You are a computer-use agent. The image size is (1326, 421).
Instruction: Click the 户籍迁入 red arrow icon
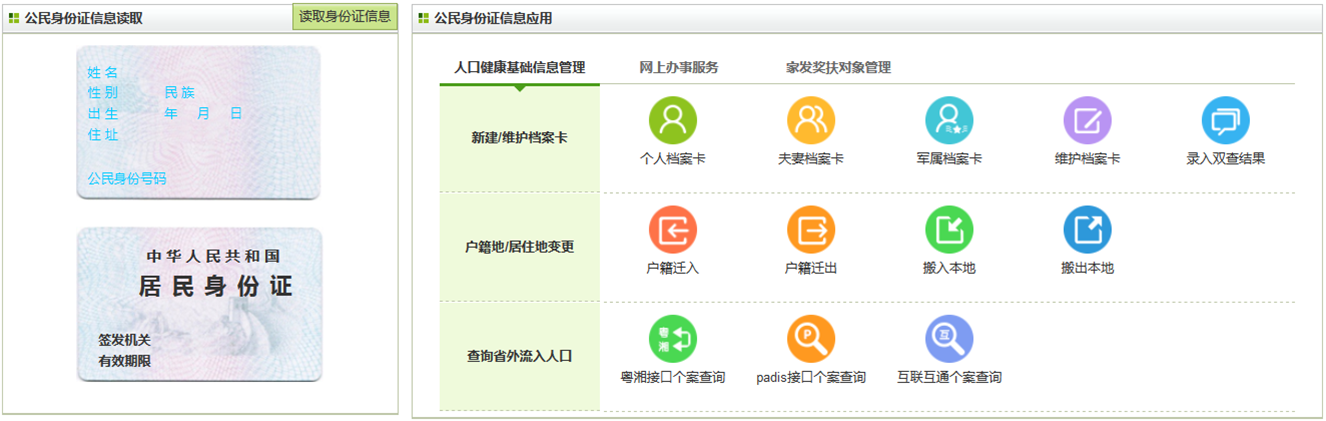(x=672, y=230)
